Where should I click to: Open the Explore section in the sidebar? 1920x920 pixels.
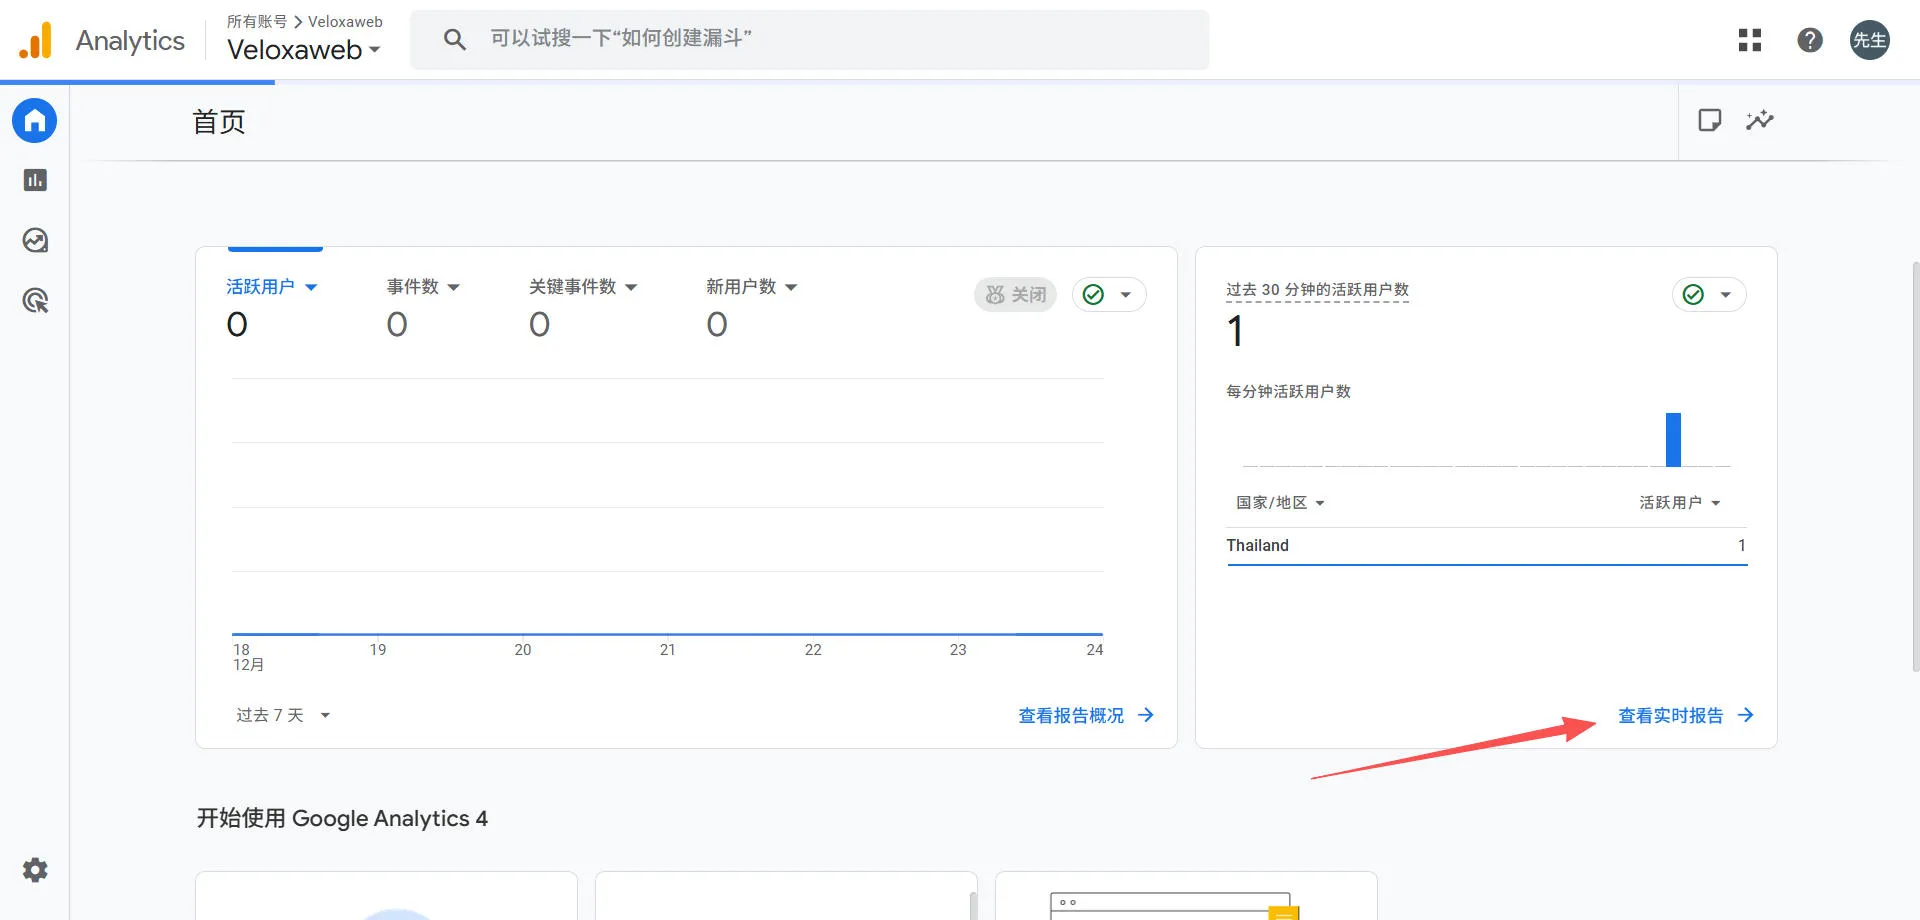pos(34,240)
